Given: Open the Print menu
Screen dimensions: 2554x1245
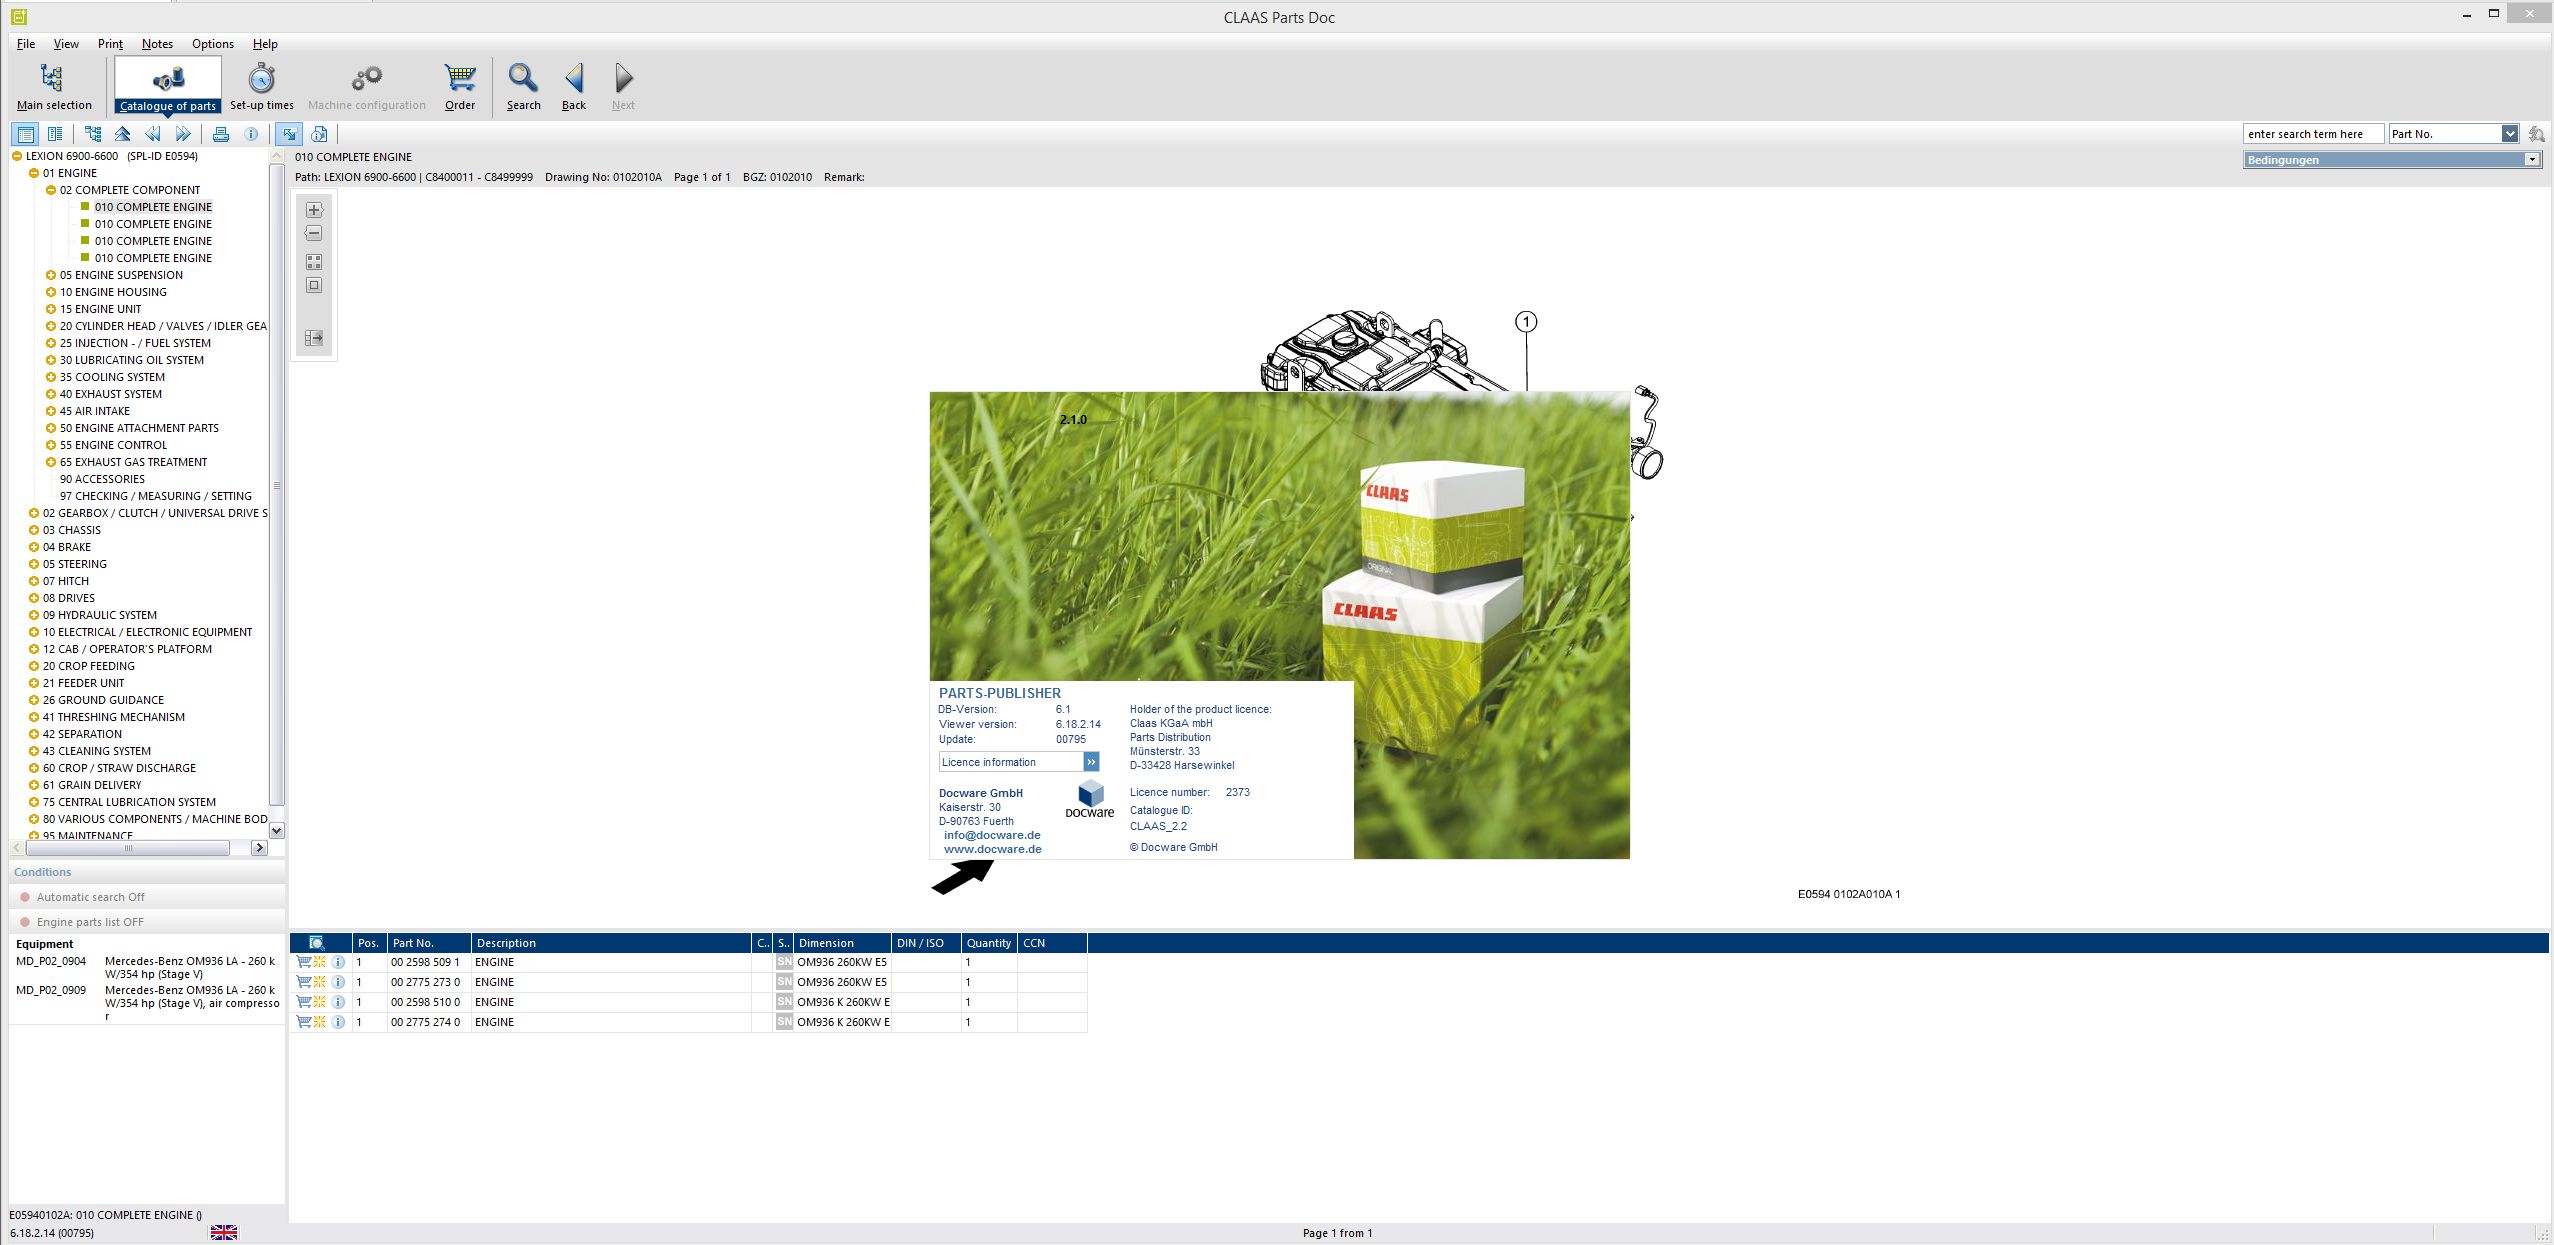Looking at the screenshot, I should (110, 44).
